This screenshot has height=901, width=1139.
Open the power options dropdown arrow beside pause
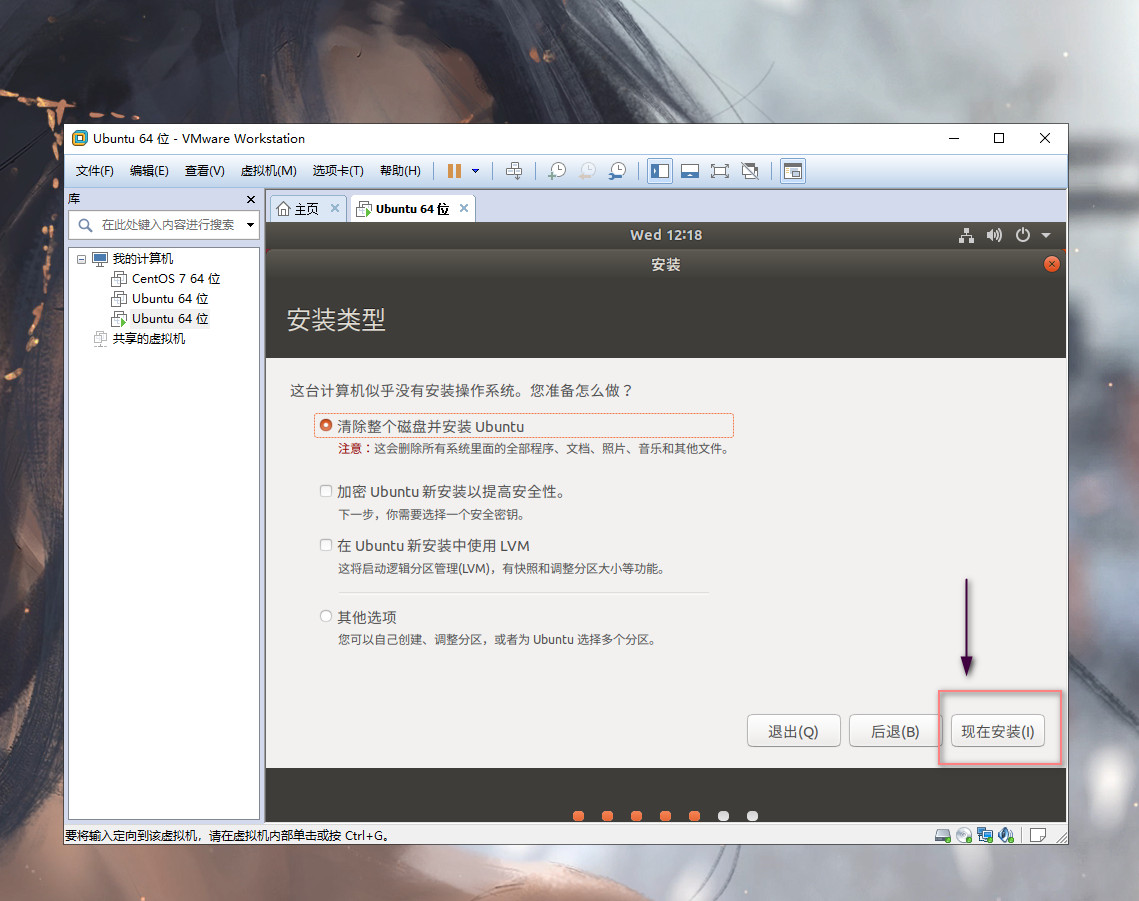[x=476, y=171]
